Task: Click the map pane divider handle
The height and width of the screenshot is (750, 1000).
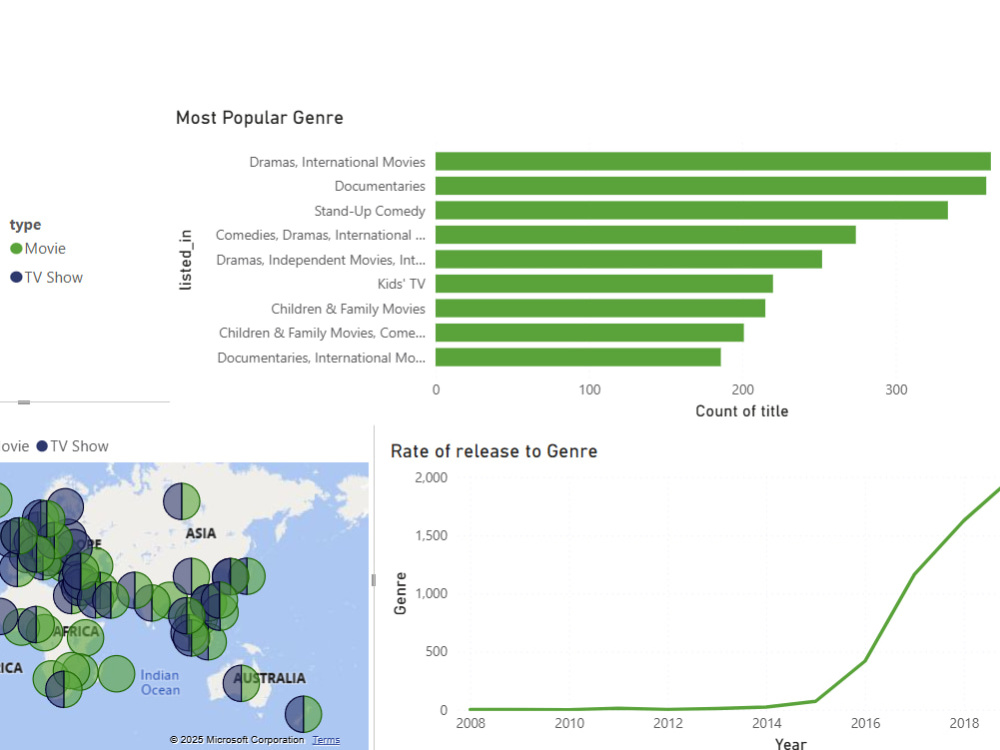Action: tap(373, 580)
